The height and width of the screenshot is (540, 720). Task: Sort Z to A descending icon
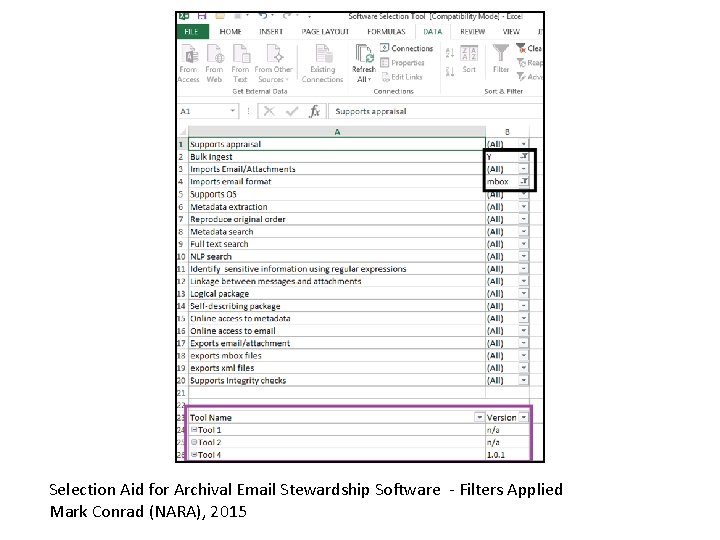[x=450, y=71]
